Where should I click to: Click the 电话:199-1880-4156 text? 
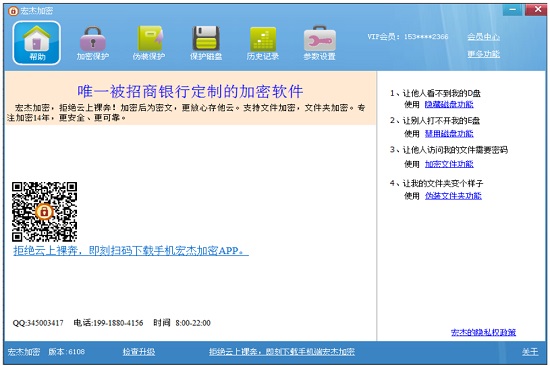[x=108, y=323]
